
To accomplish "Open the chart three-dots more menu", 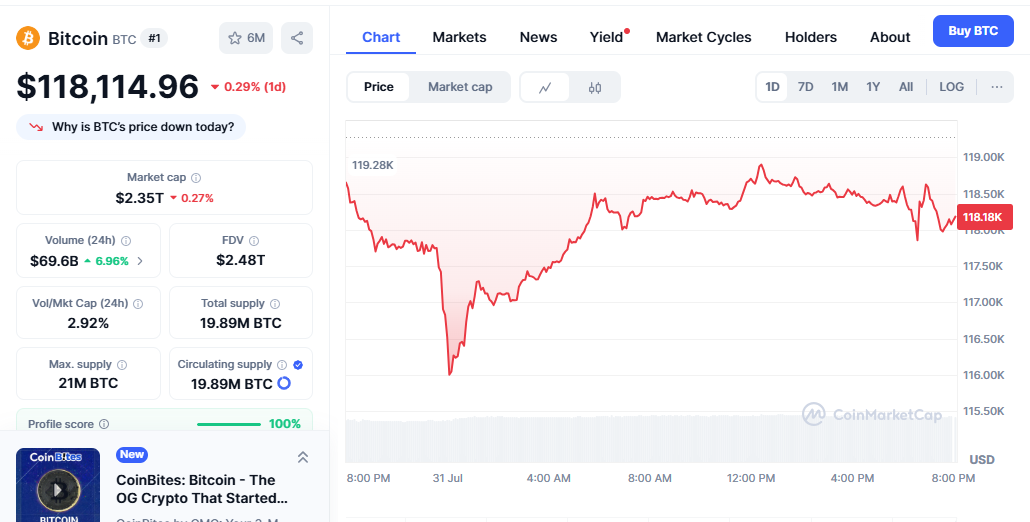I will (x=996, y=87).
